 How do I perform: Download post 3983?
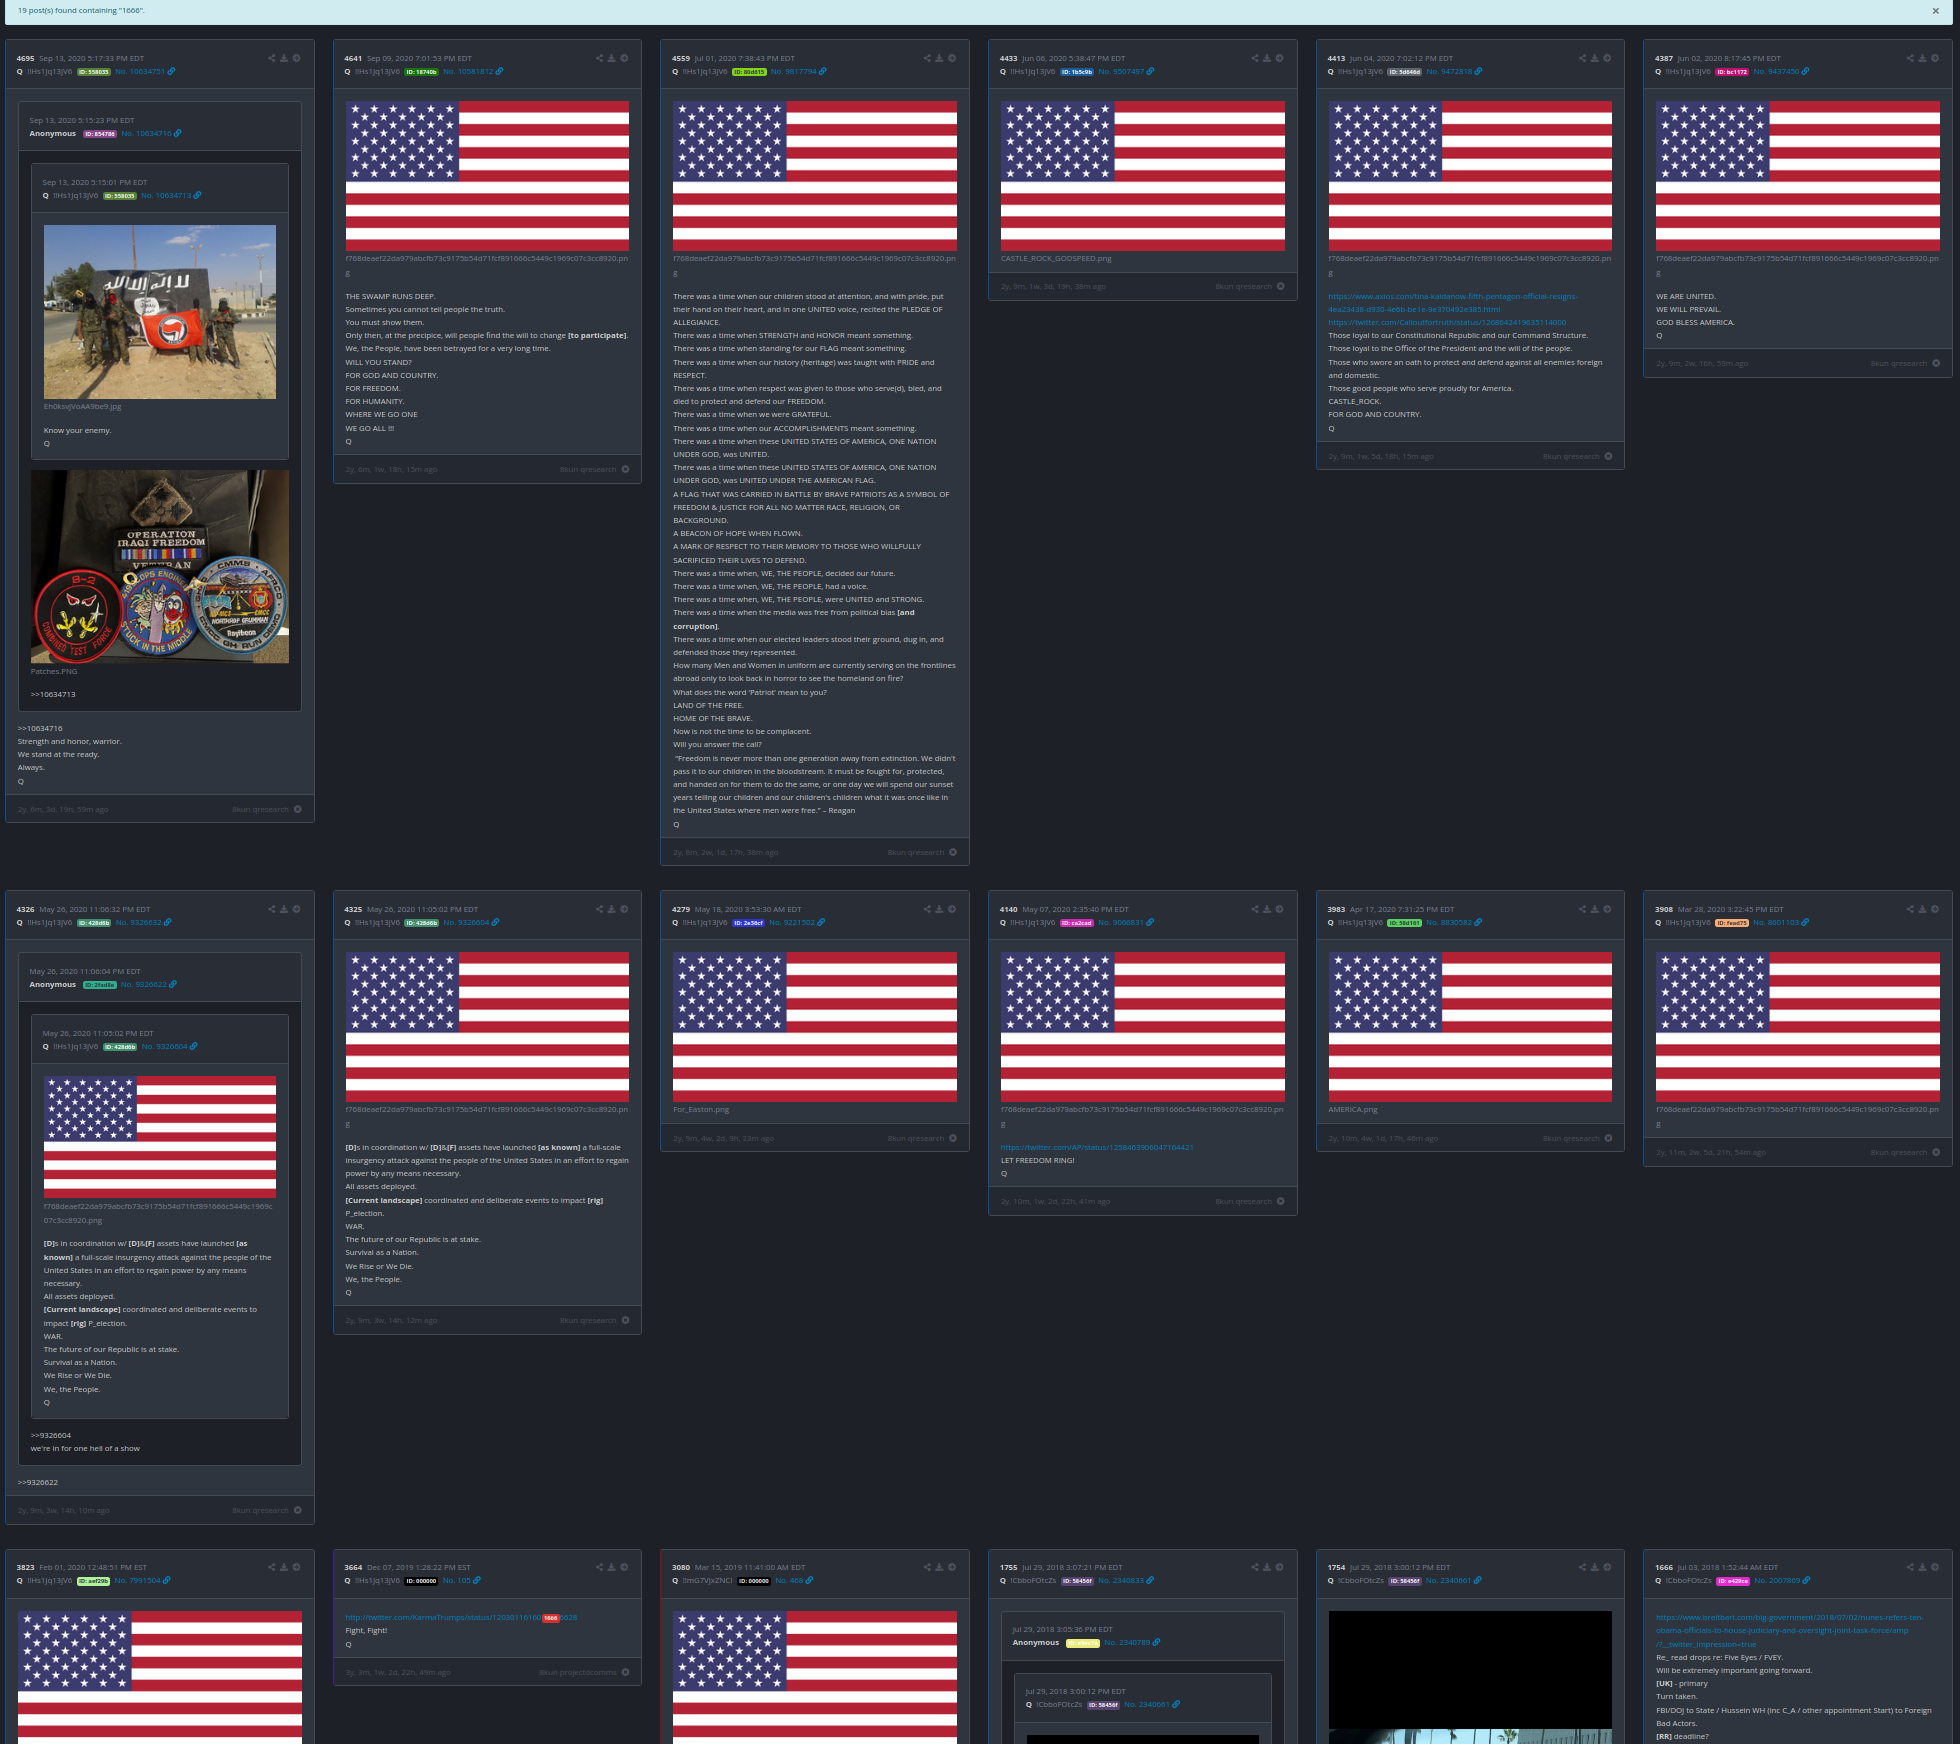(1595, 909)
